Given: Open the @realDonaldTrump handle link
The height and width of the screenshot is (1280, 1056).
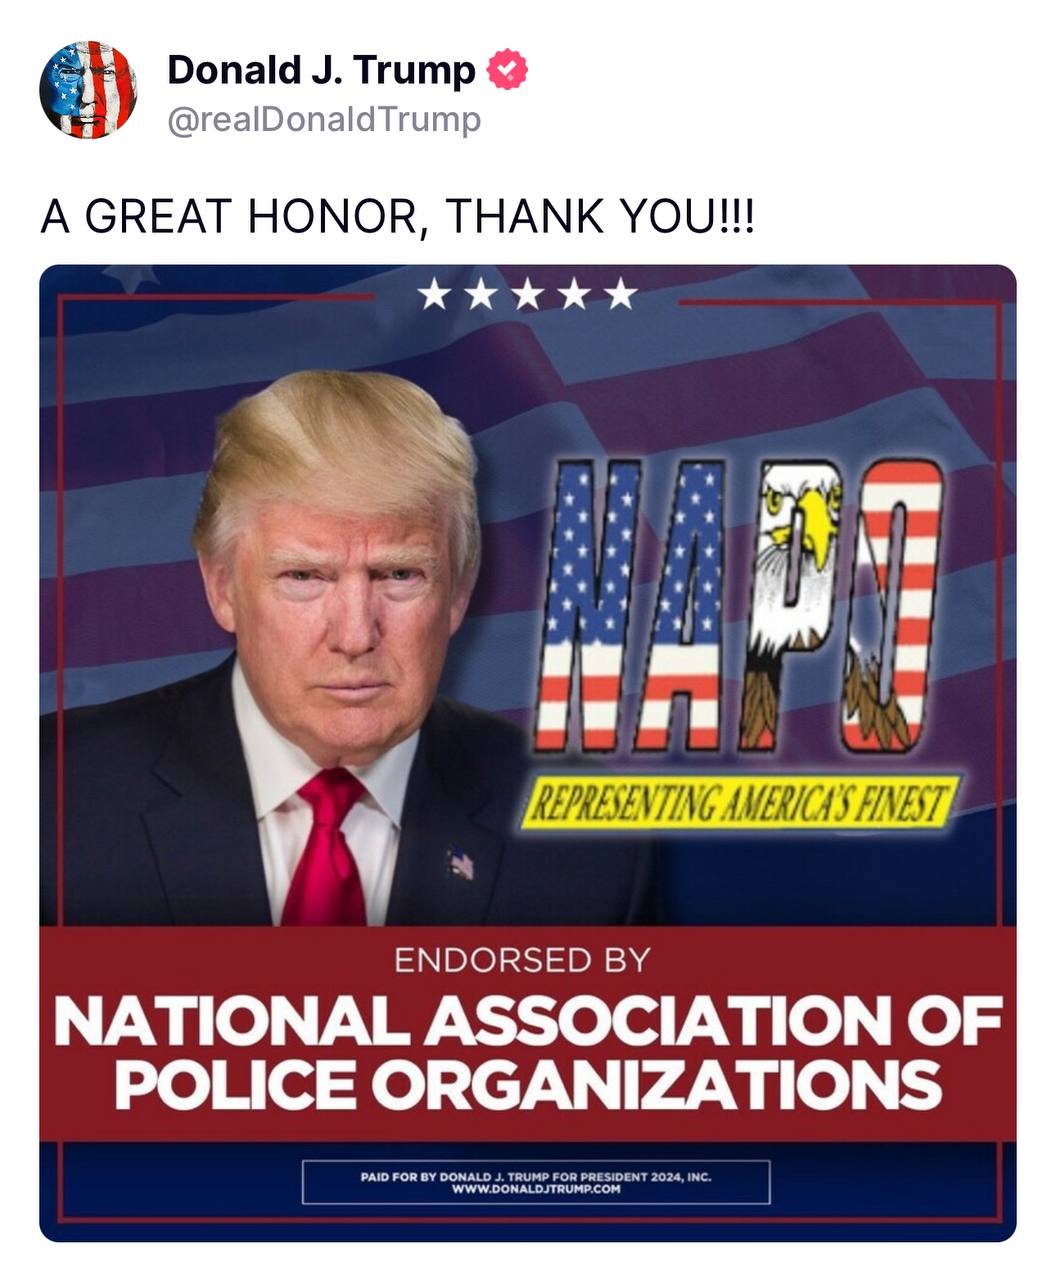Looking at the screenshot, I should coord(324,120).
